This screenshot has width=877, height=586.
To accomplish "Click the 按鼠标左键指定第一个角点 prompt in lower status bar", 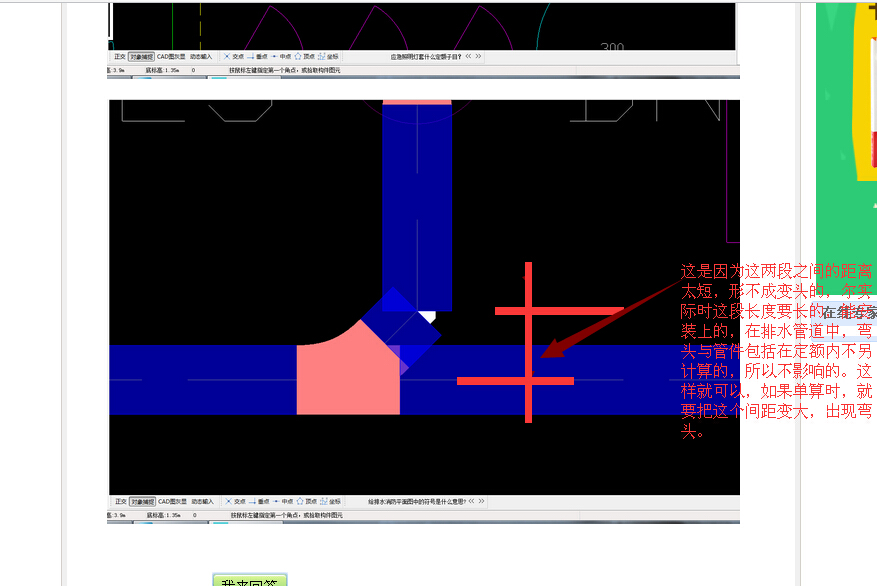I will (x=286, y=515).
